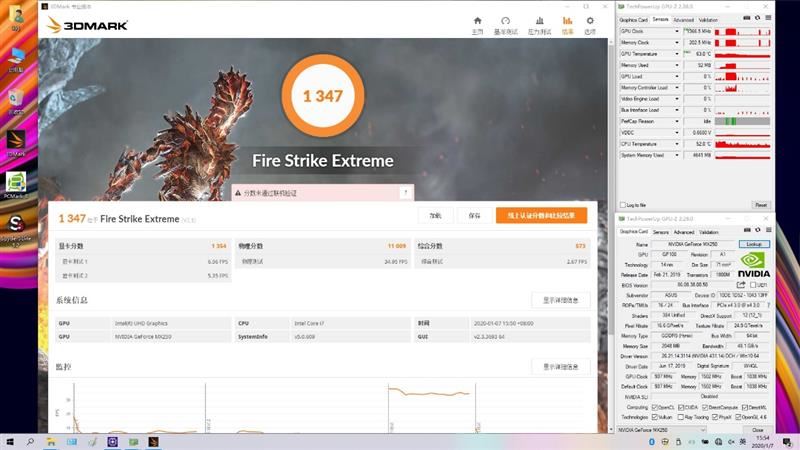This screenshot has height=450, width=800.
Task: Open the CPU Temperature sensor dropdown arrow
Action: tap(677, 144)
